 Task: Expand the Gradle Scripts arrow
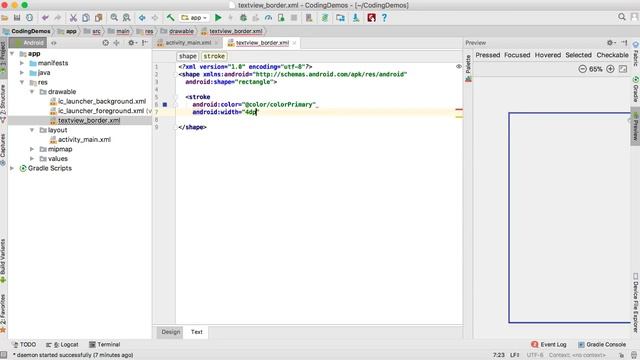[x=12, y=168]
